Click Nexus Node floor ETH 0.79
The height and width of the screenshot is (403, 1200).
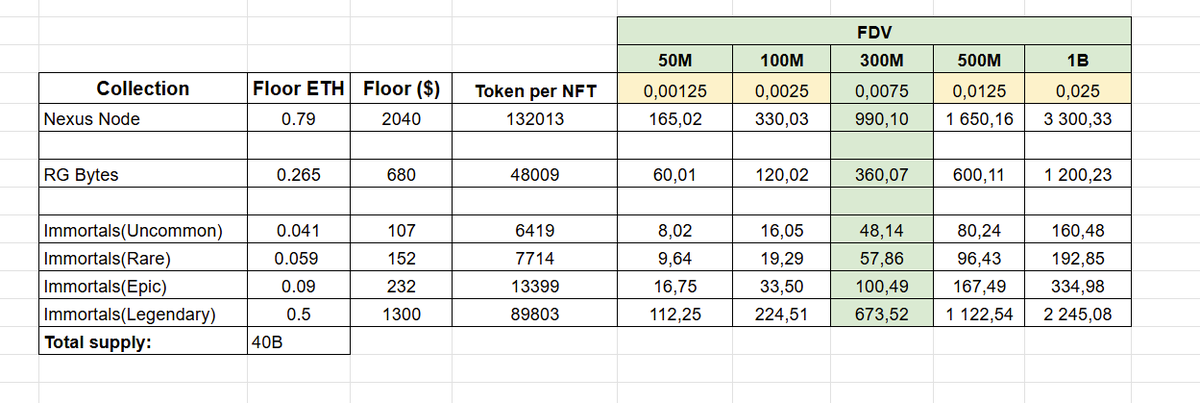(299, 119)
